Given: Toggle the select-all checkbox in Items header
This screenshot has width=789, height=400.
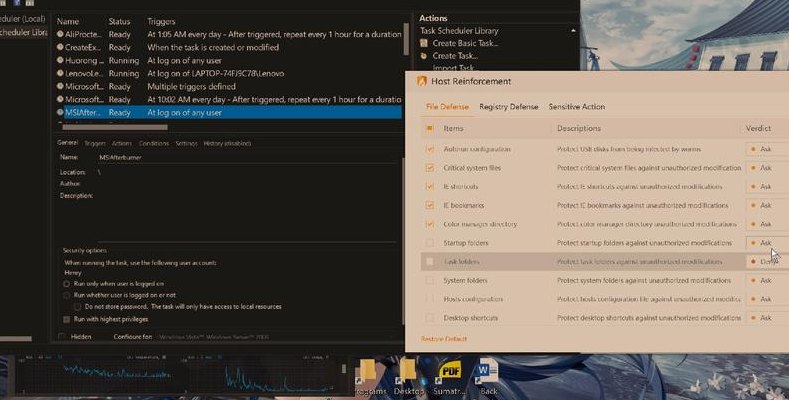Looking at the screenshot, I should click(x=429, y=128).
